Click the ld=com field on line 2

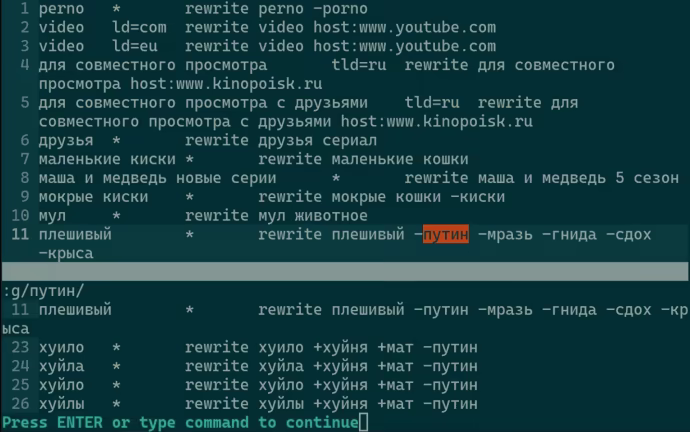point(139,27)
